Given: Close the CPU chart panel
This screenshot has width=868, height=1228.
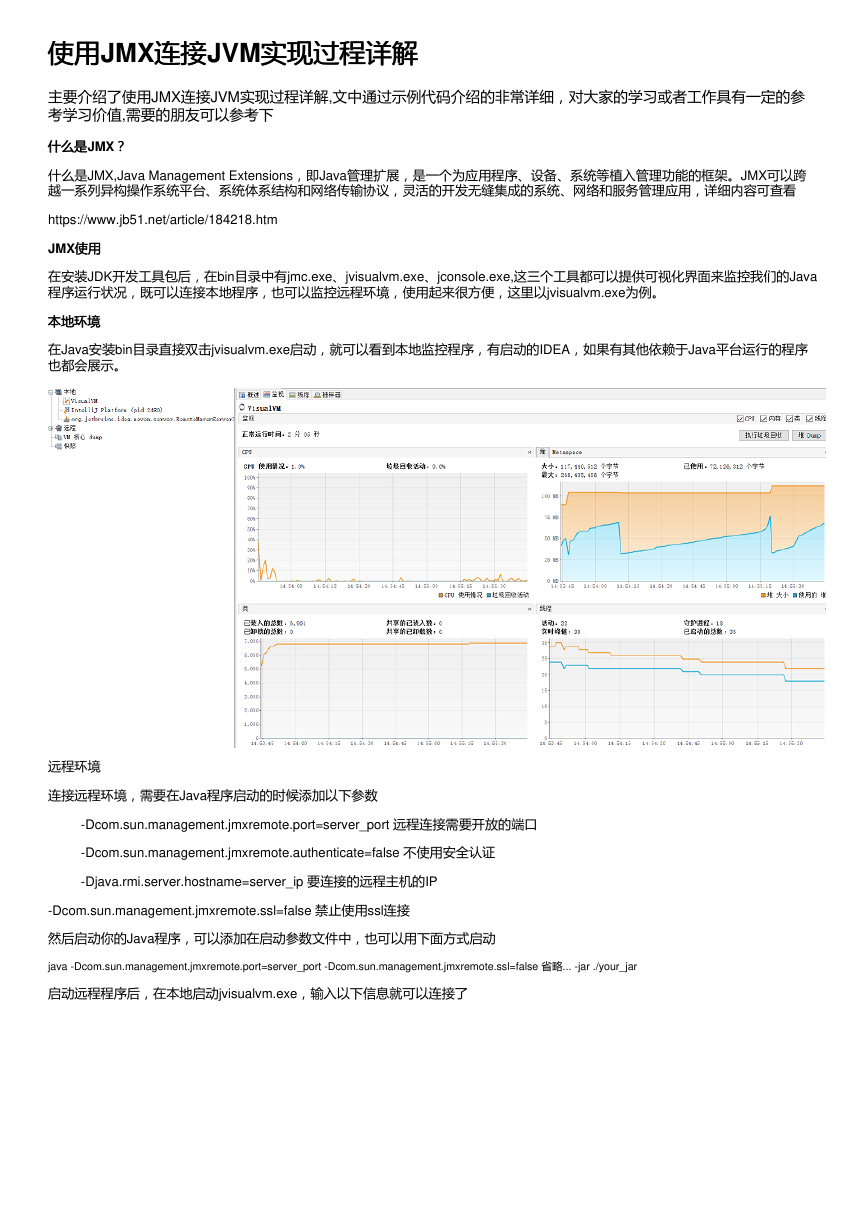Looking at the screenshot, I should tap(529, 452).
